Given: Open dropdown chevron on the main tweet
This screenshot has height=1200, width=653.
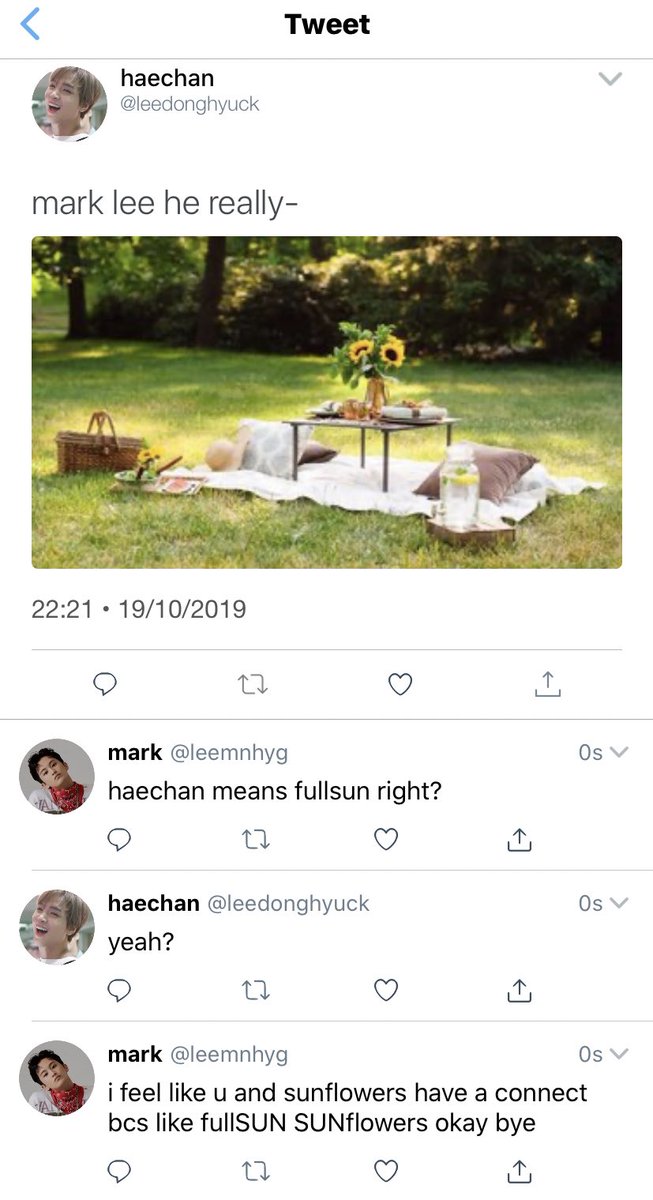Looking at the screenshot, I should coord(609,79).
